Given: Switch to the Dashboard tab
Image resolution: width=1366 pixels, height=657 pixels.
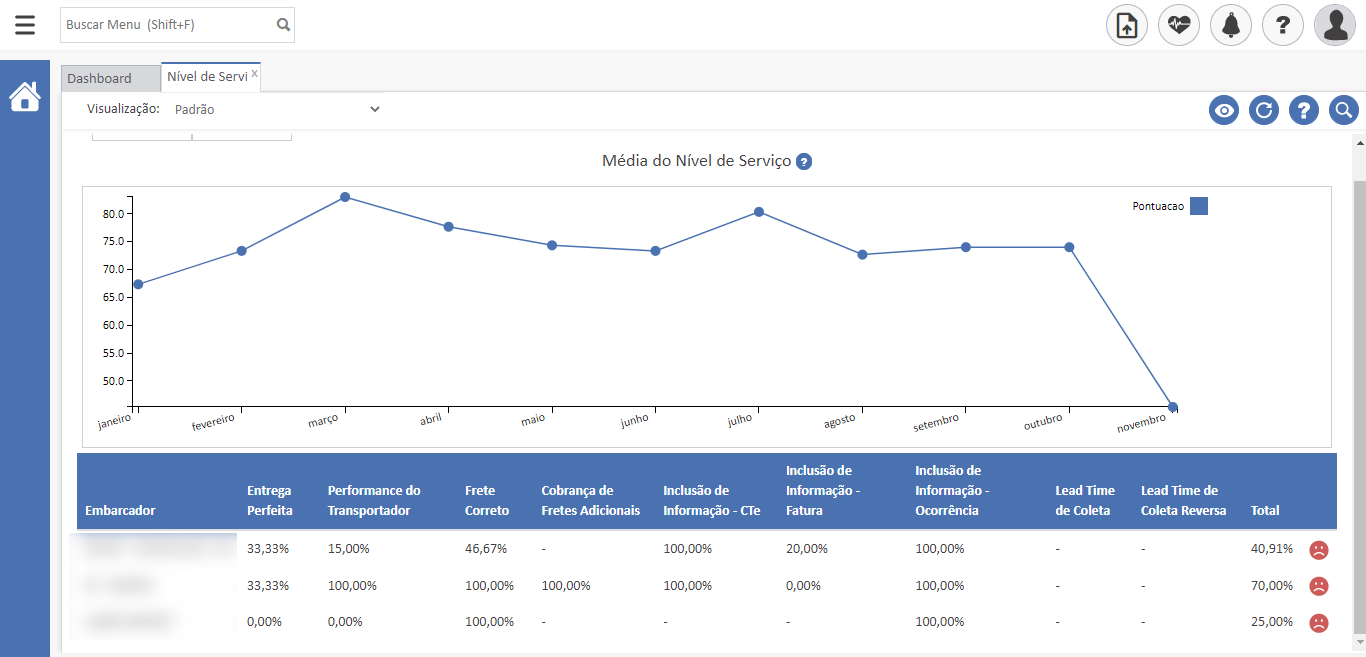Looking at the screenshot, I should [100, 78].
